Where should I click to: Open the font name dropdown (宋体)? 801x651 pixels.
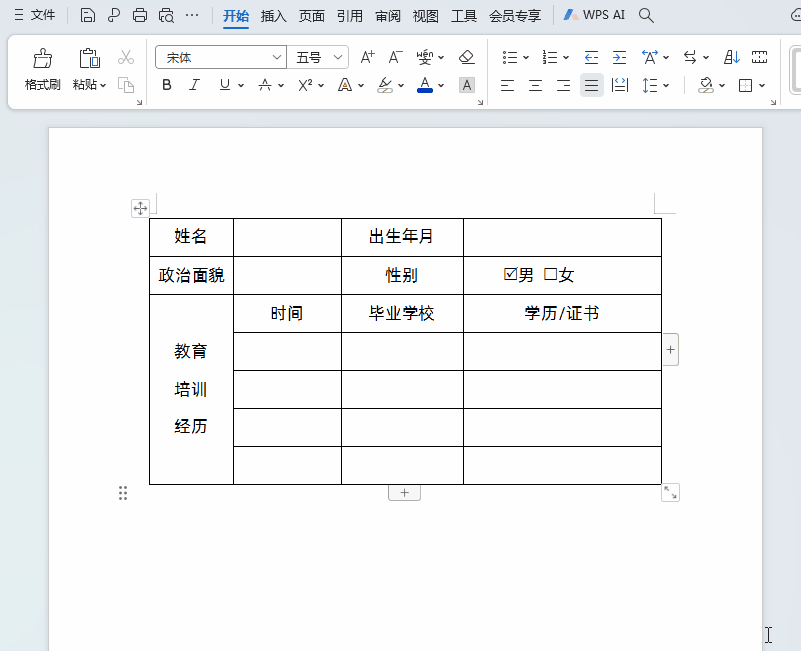(x=277, y=57)
